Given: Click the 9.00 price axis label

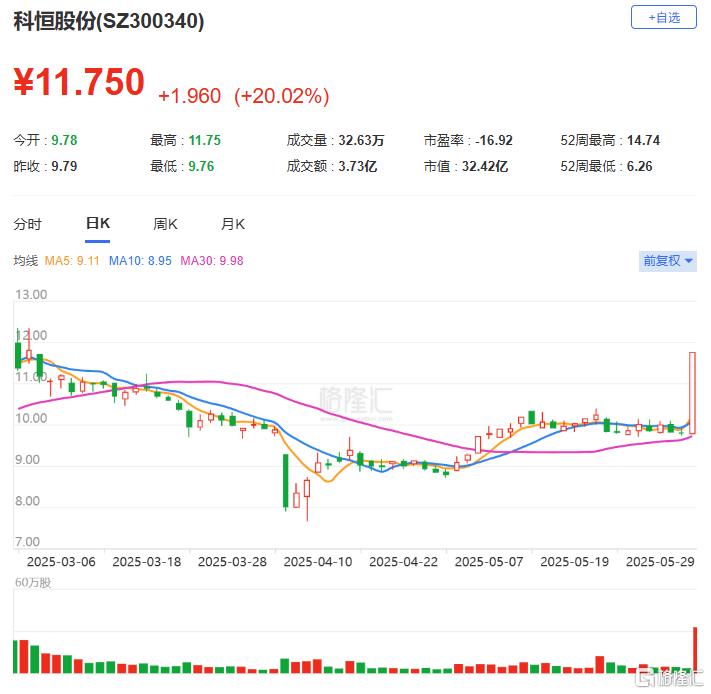Looking at the screenshot, I should click(x=27, y=460).
